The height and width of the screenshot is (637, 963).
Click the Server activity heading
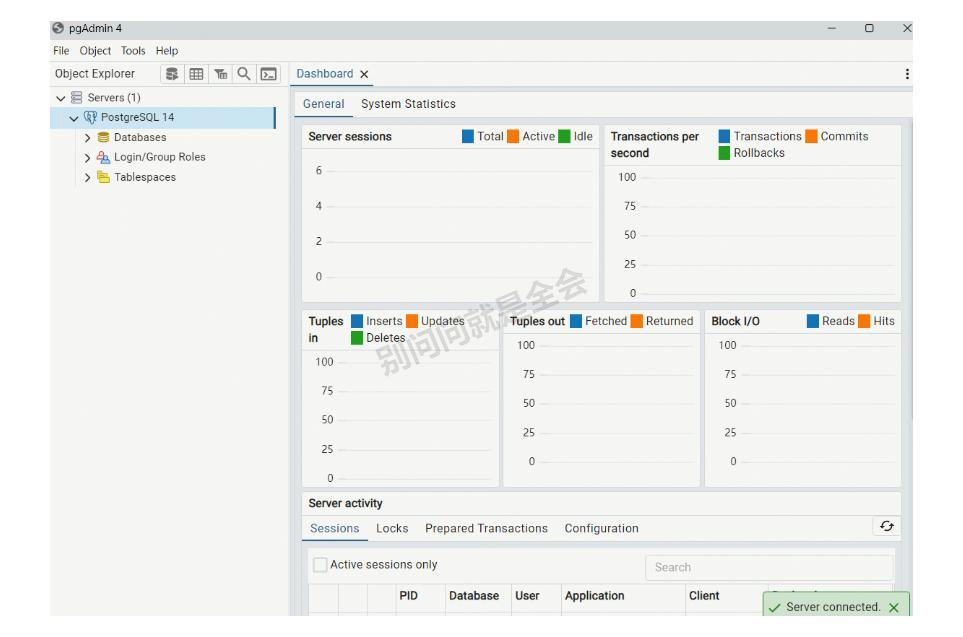(345, 504)
